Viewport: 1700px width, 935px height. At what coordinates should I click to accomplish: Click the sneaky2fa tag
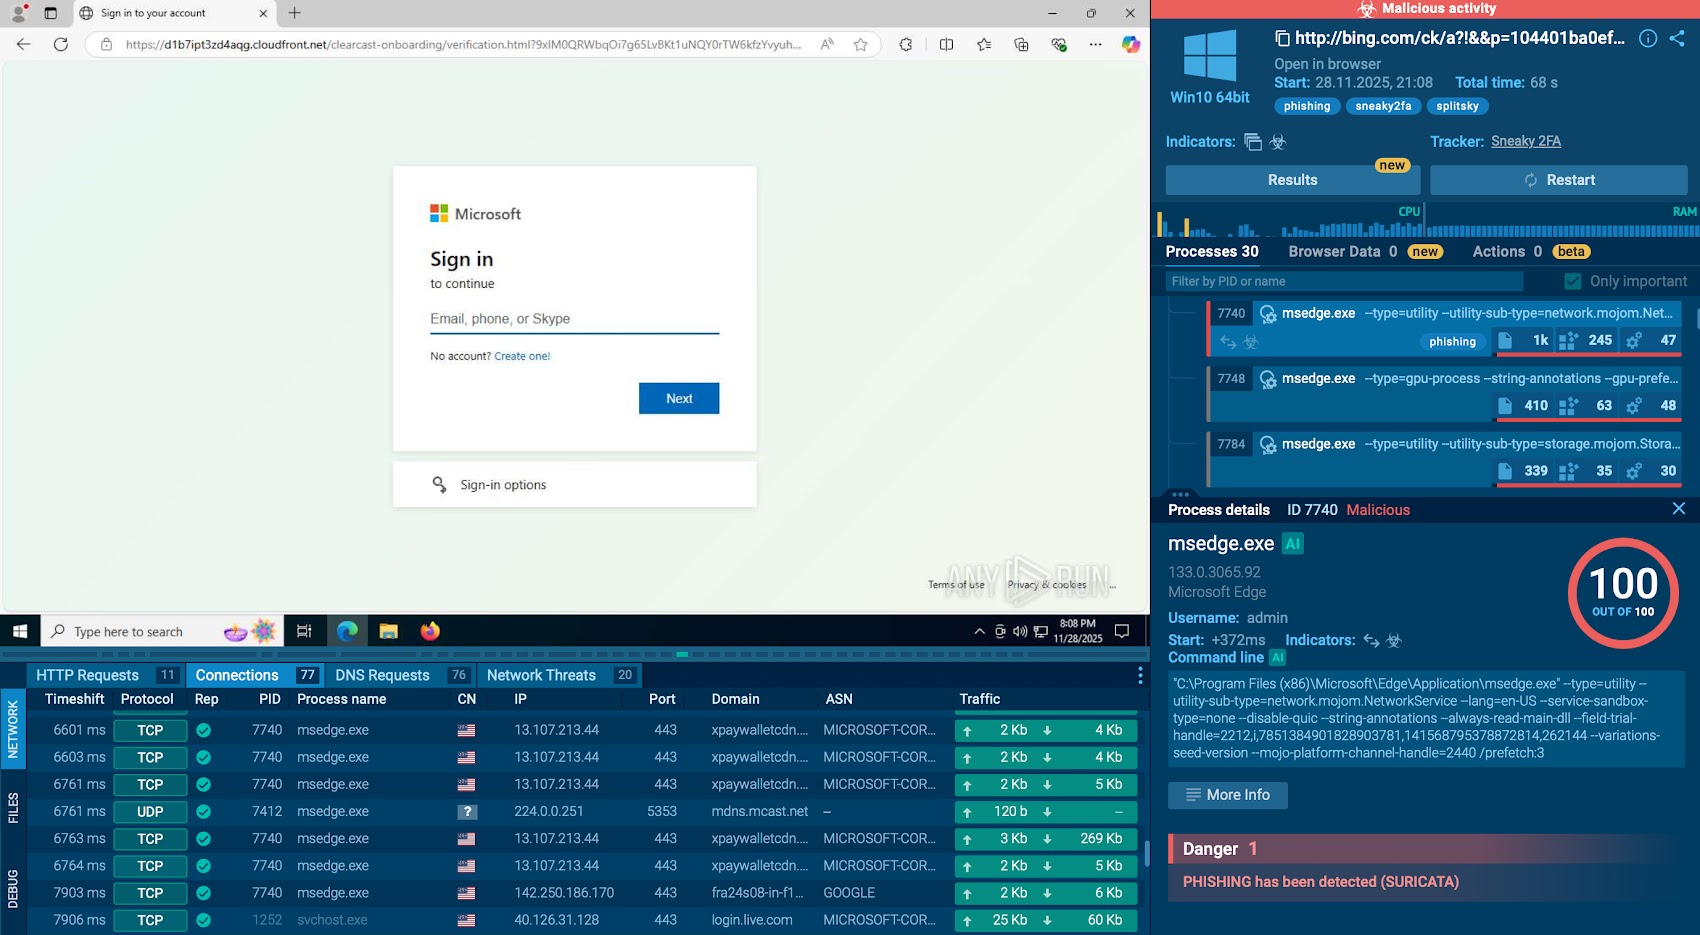pyautogui.click(x=1383, y=106)
